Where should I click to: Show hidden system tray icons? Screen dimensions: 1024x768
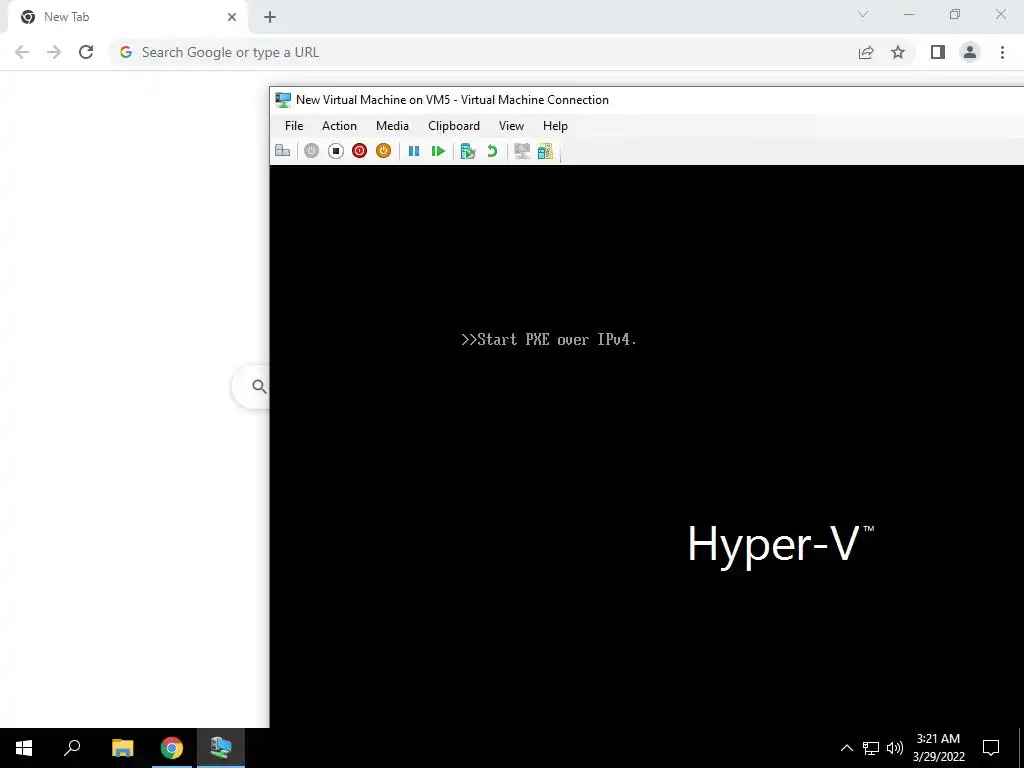[x=847, y=748]
